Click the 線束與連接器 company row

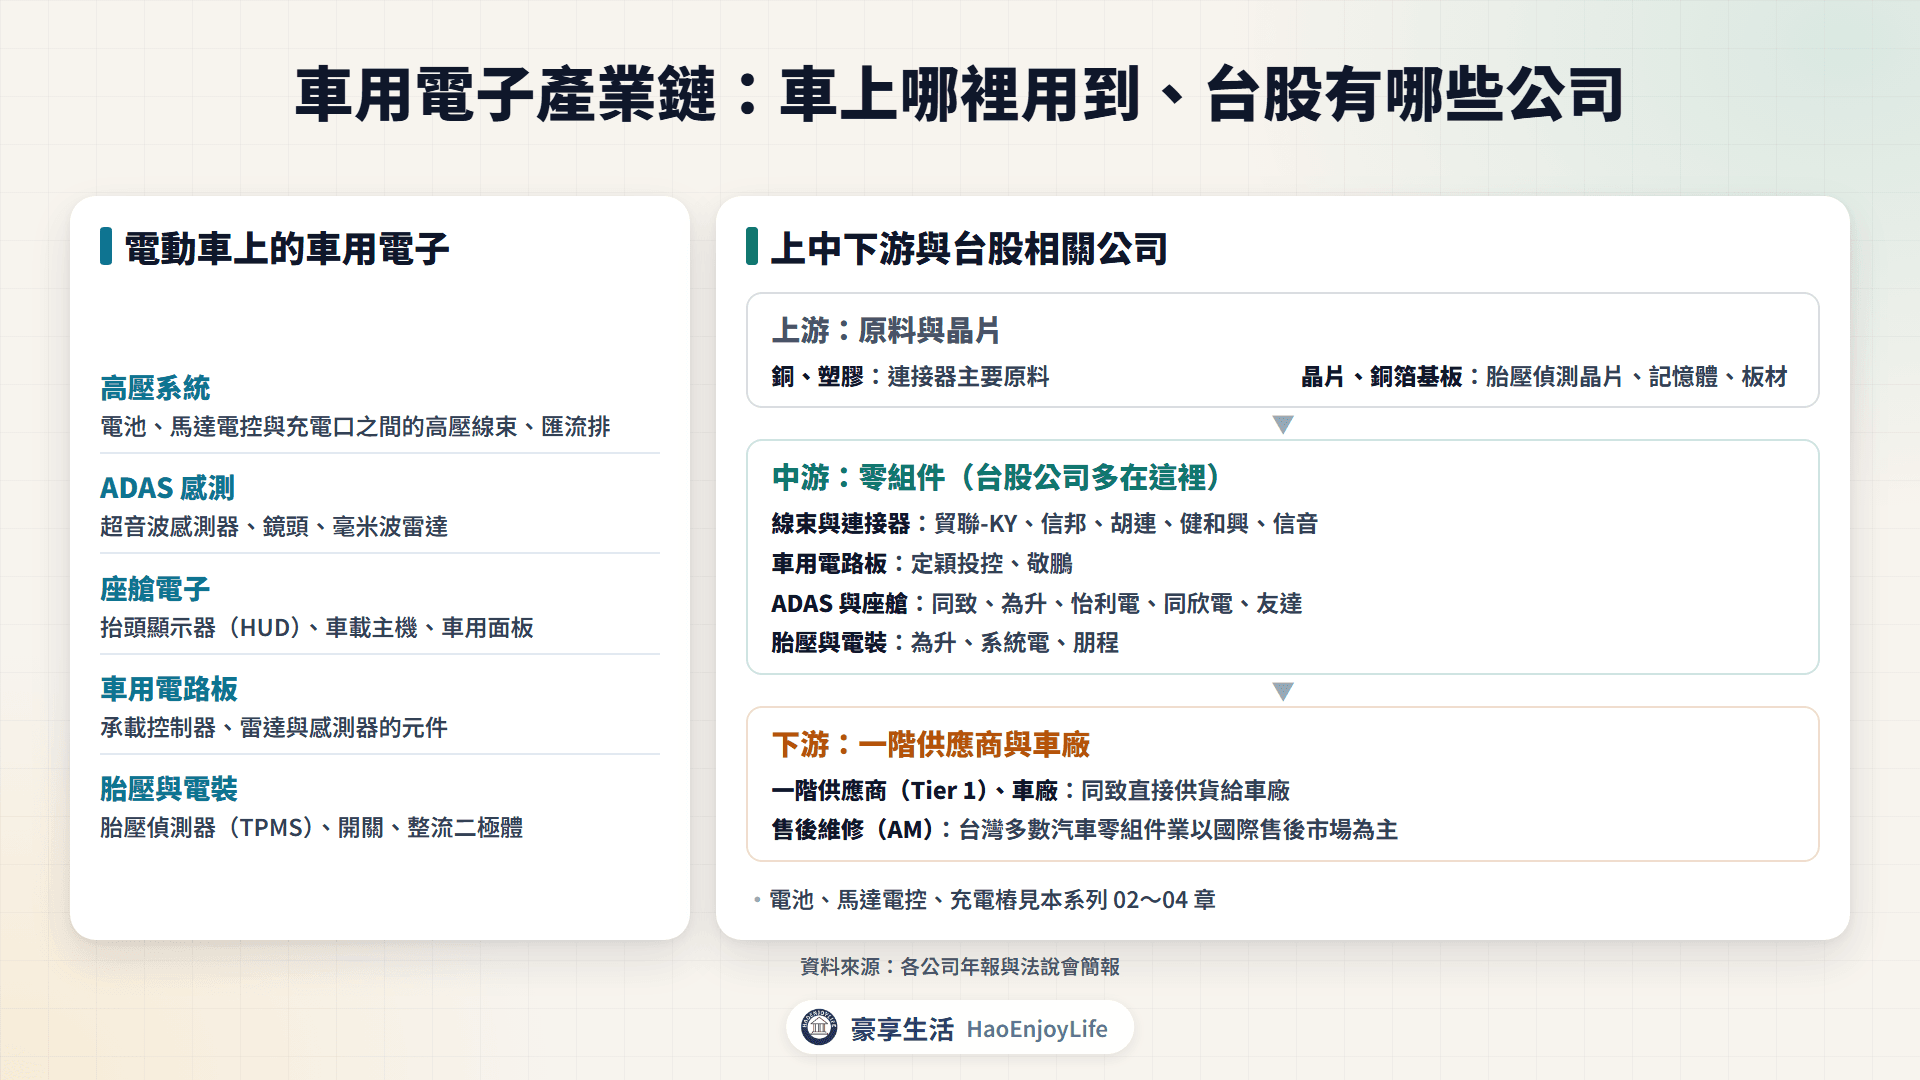point(1045,524)
